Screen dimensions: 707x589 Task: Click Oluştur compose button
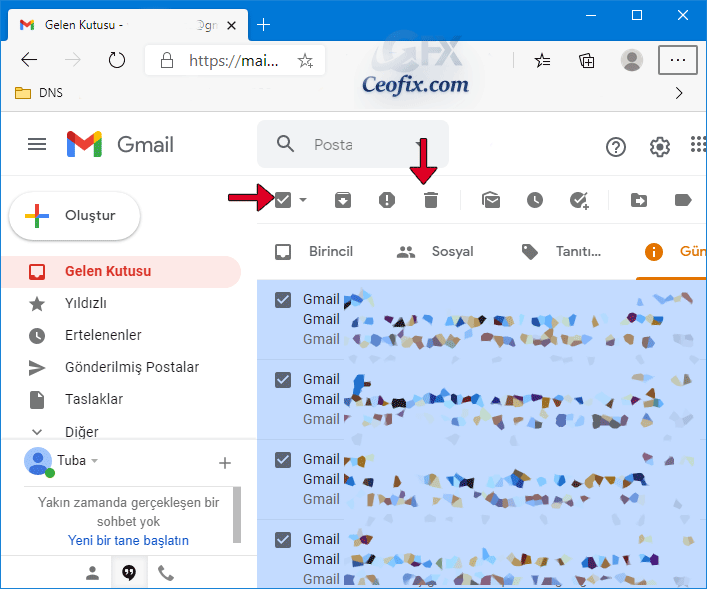[75, 216]
